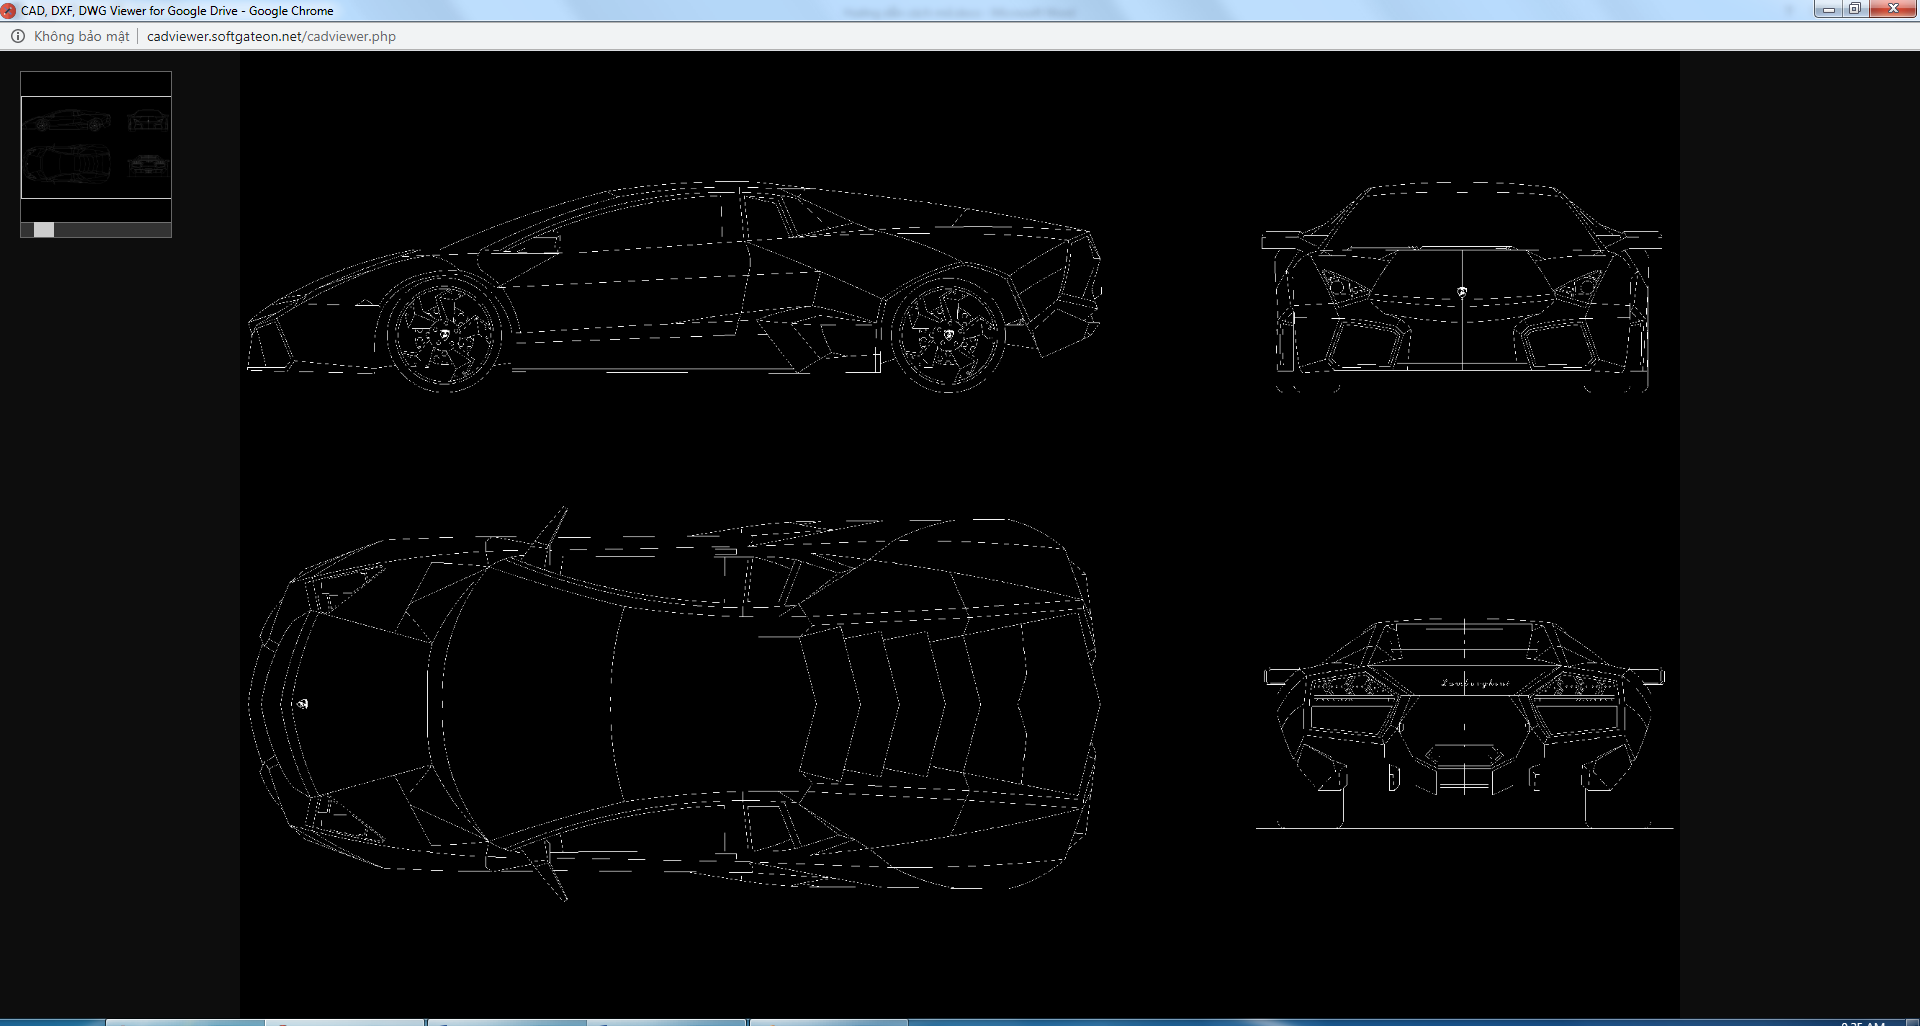Viewport: 1920px width, 1026px height.
Task: Minimize the CAD viewer Chrome window
Action: (x=1828, y=9)
